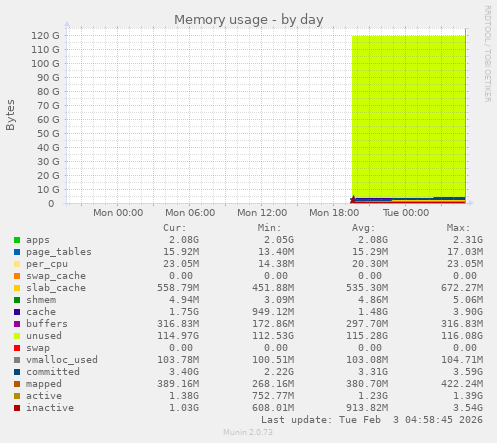Click inactive max value 3.54G

(x=468, y=408)
